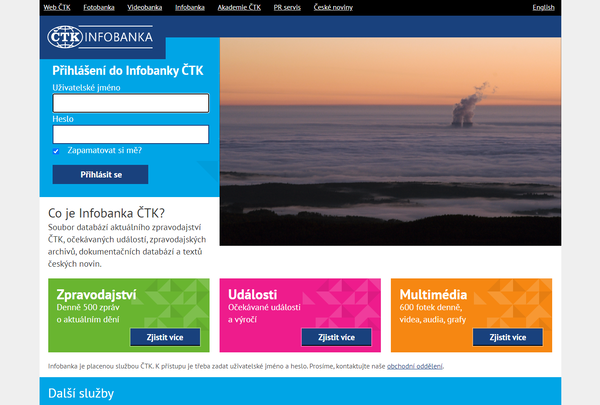Select Infobanka in the top navigation
This screenshot has width=600, height=405.
tap(190, 7)
